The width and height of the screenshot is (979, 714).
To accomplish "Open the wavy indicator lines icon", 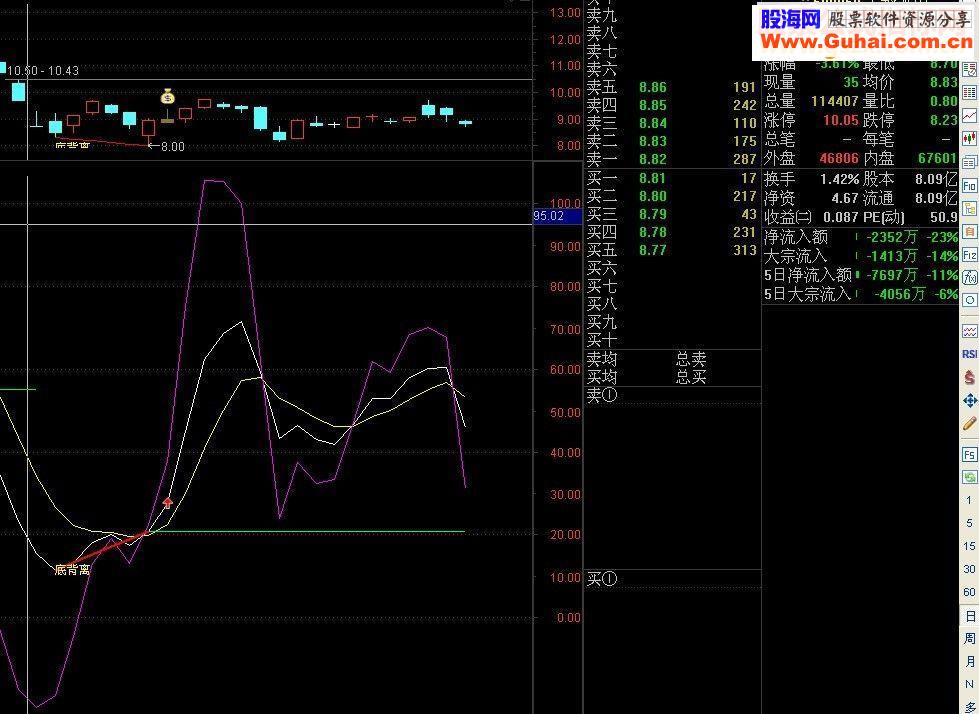I will pyautogui.click(x=969, y=330).
